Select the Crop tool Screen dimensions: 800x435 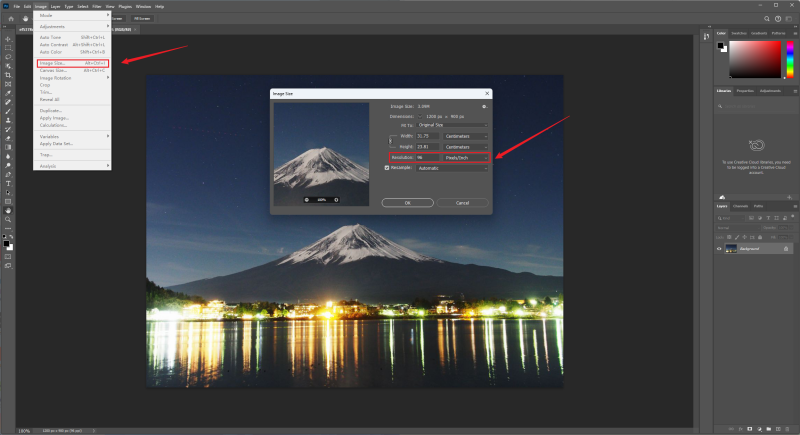(x=7, y=75)
